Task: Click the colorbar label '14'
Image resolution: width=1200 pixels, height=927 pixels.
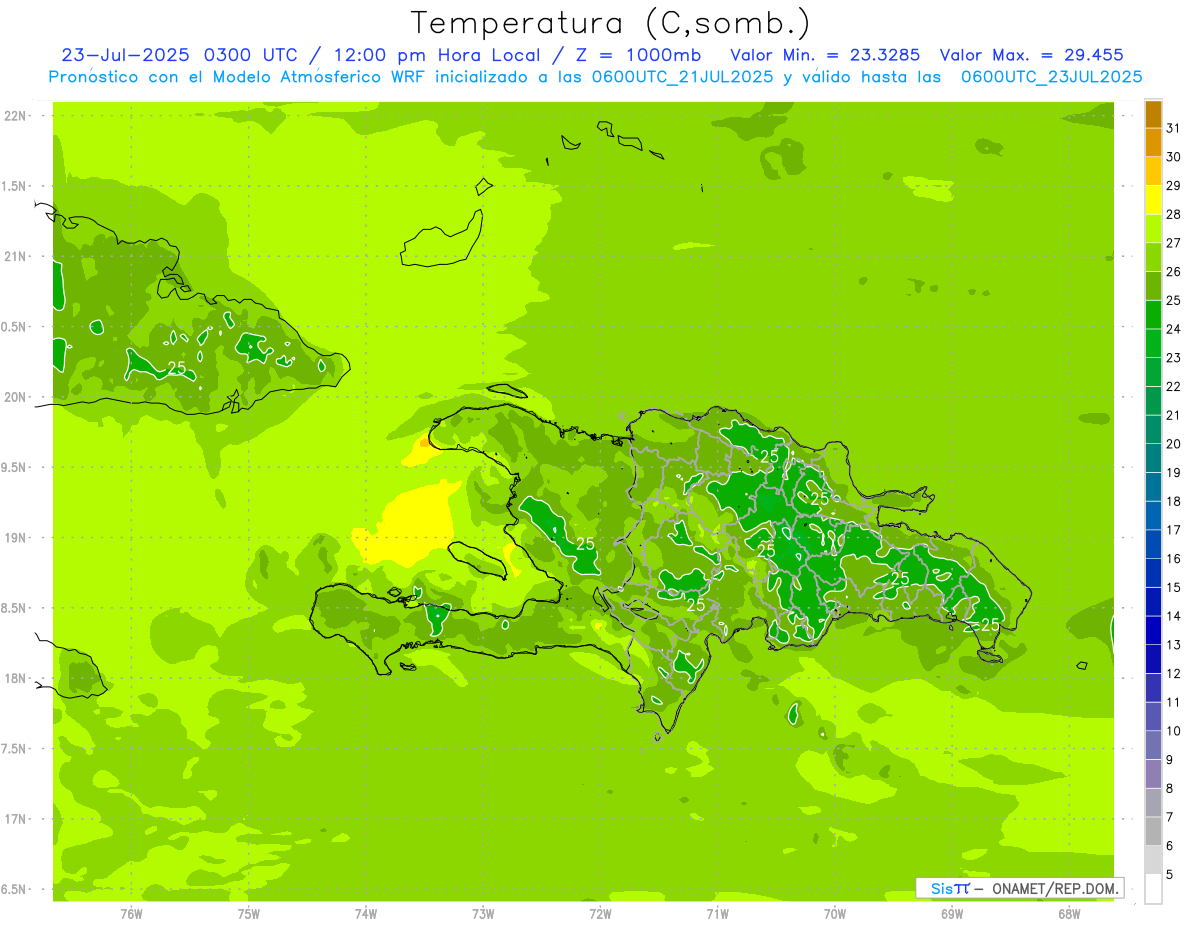Action: 1173,616
